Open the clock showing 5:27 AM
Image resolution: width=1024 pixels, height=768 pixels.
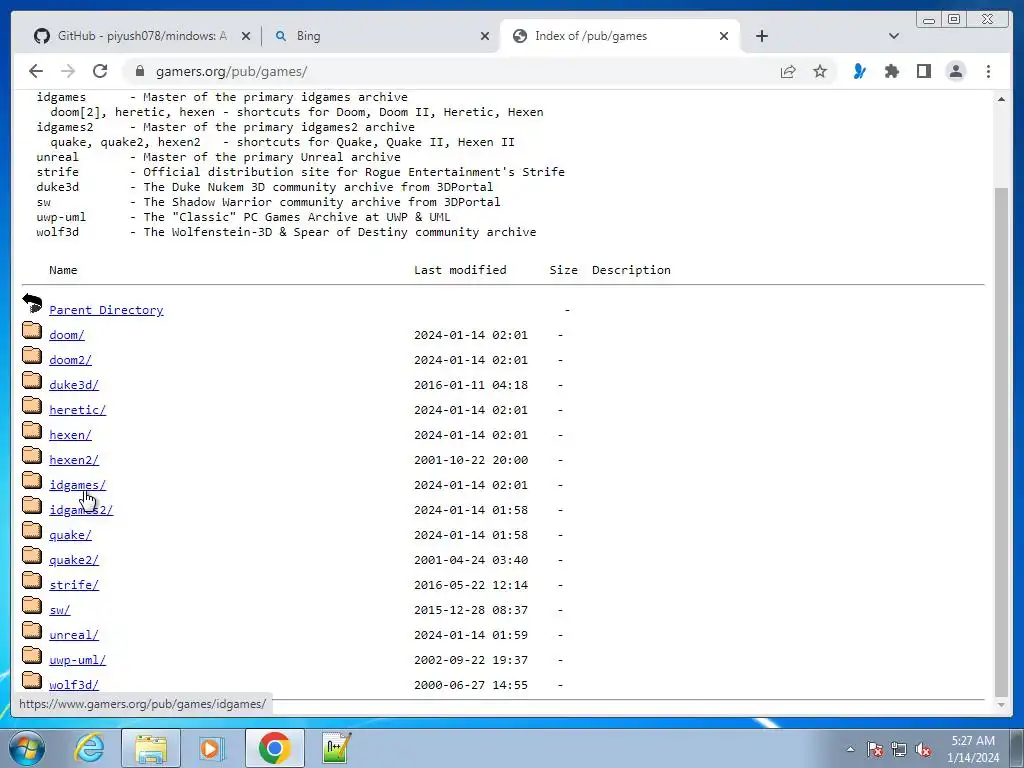973,749
